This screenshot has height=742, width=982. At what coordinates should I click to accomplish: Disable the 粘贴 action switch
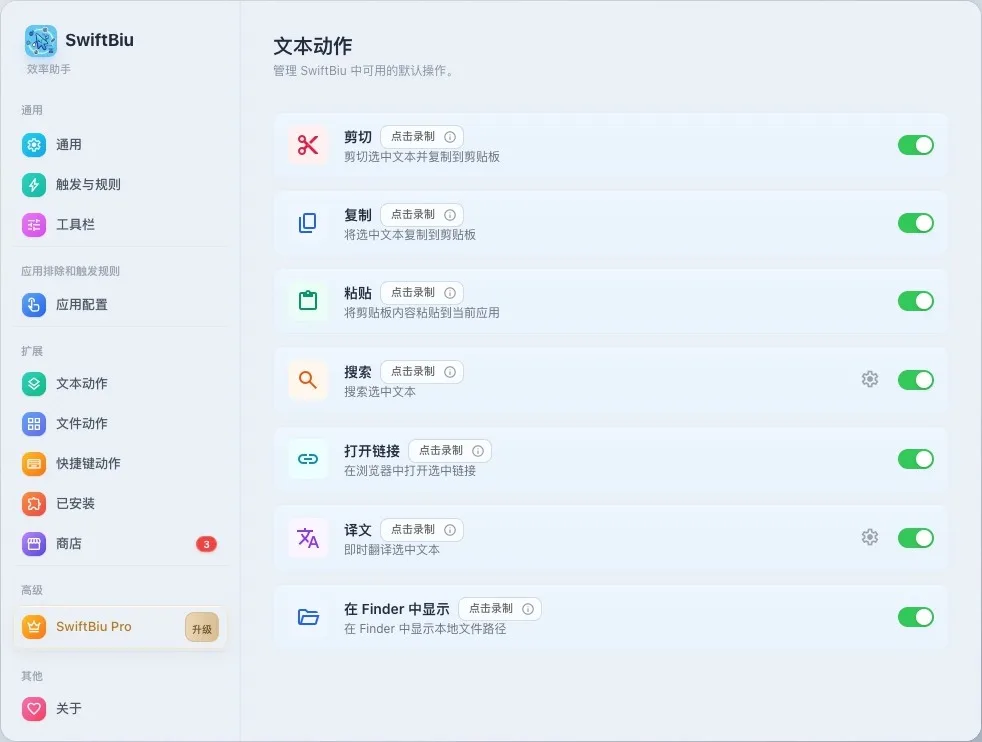(916, 301)
